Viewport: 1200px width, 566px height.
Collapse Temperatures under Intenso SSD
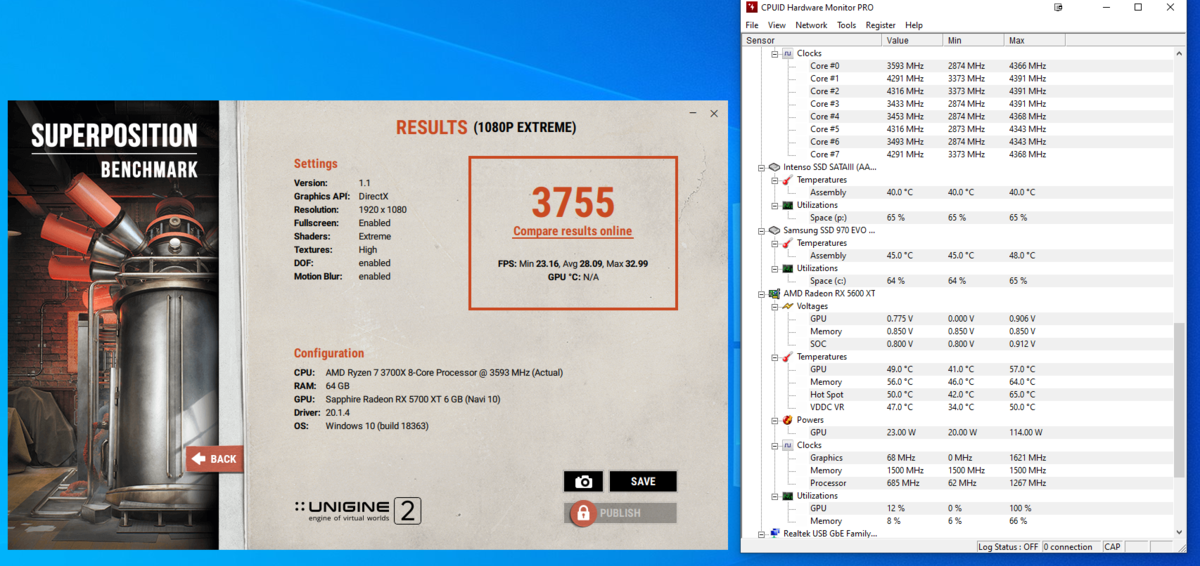pyautogui.click(x=775, y=180)
